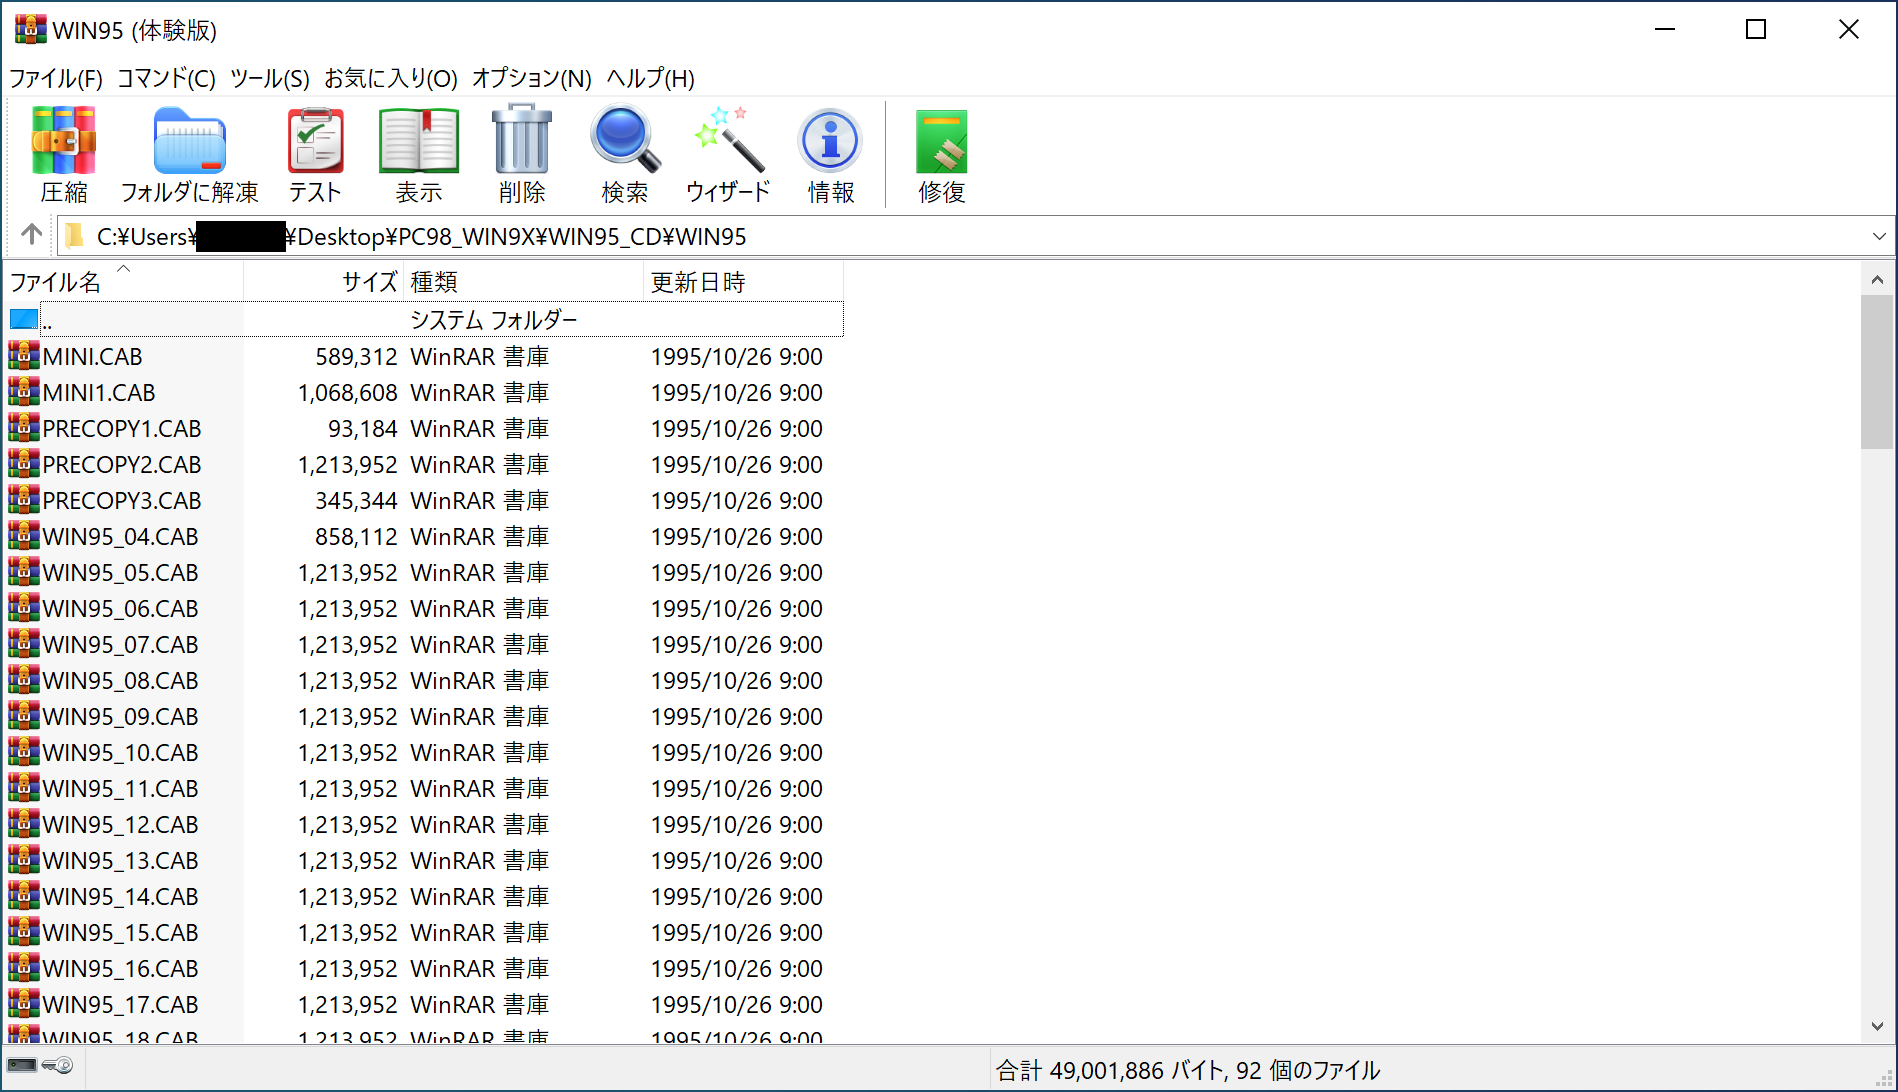Viewport: 1898px width, 1092px height.
Task: Select the PRECOPY3.CAB archive icon
Action: (24, 500)
